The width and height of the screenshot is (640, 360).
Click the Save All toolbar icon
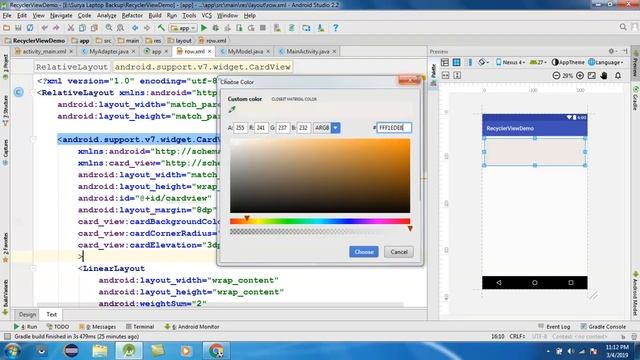[x=18, y=28]
